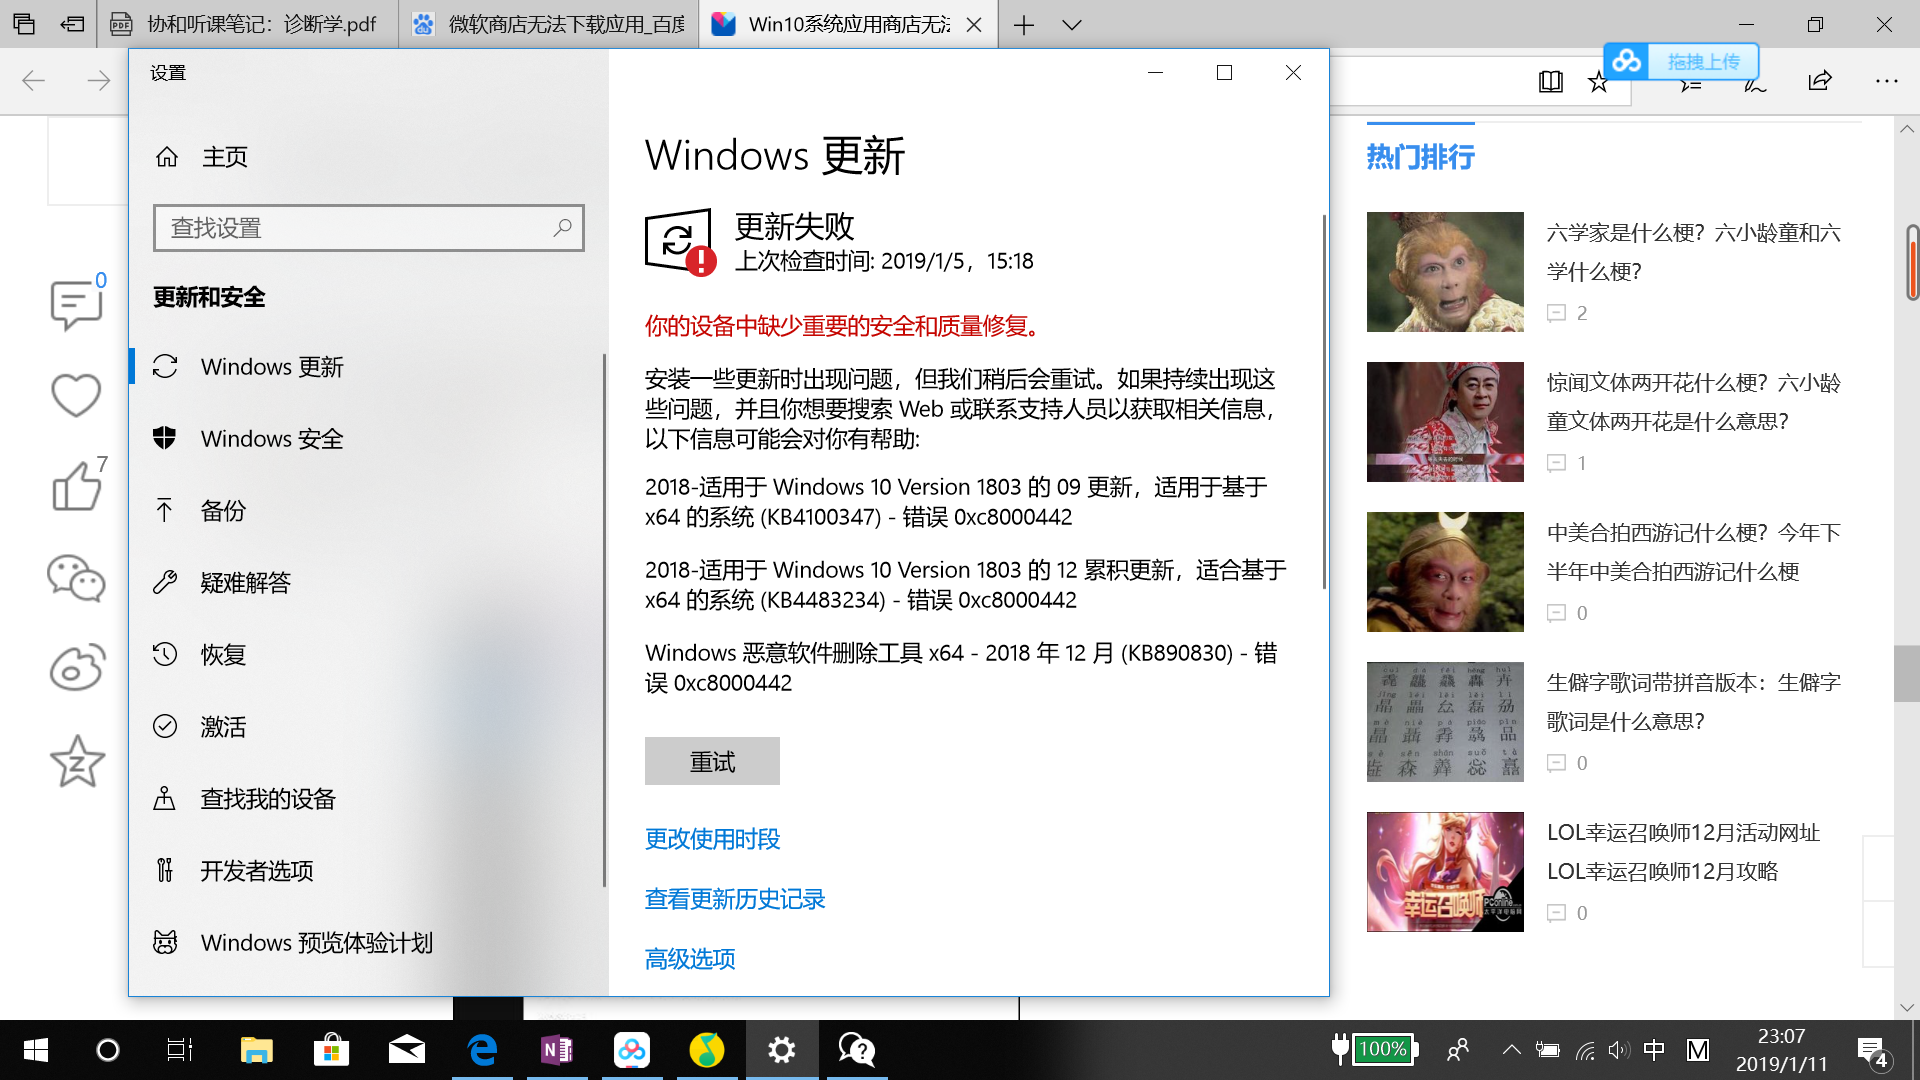Open action center notification icon
This screenshot has height=1080, width=1920.
[1873, 1052]
